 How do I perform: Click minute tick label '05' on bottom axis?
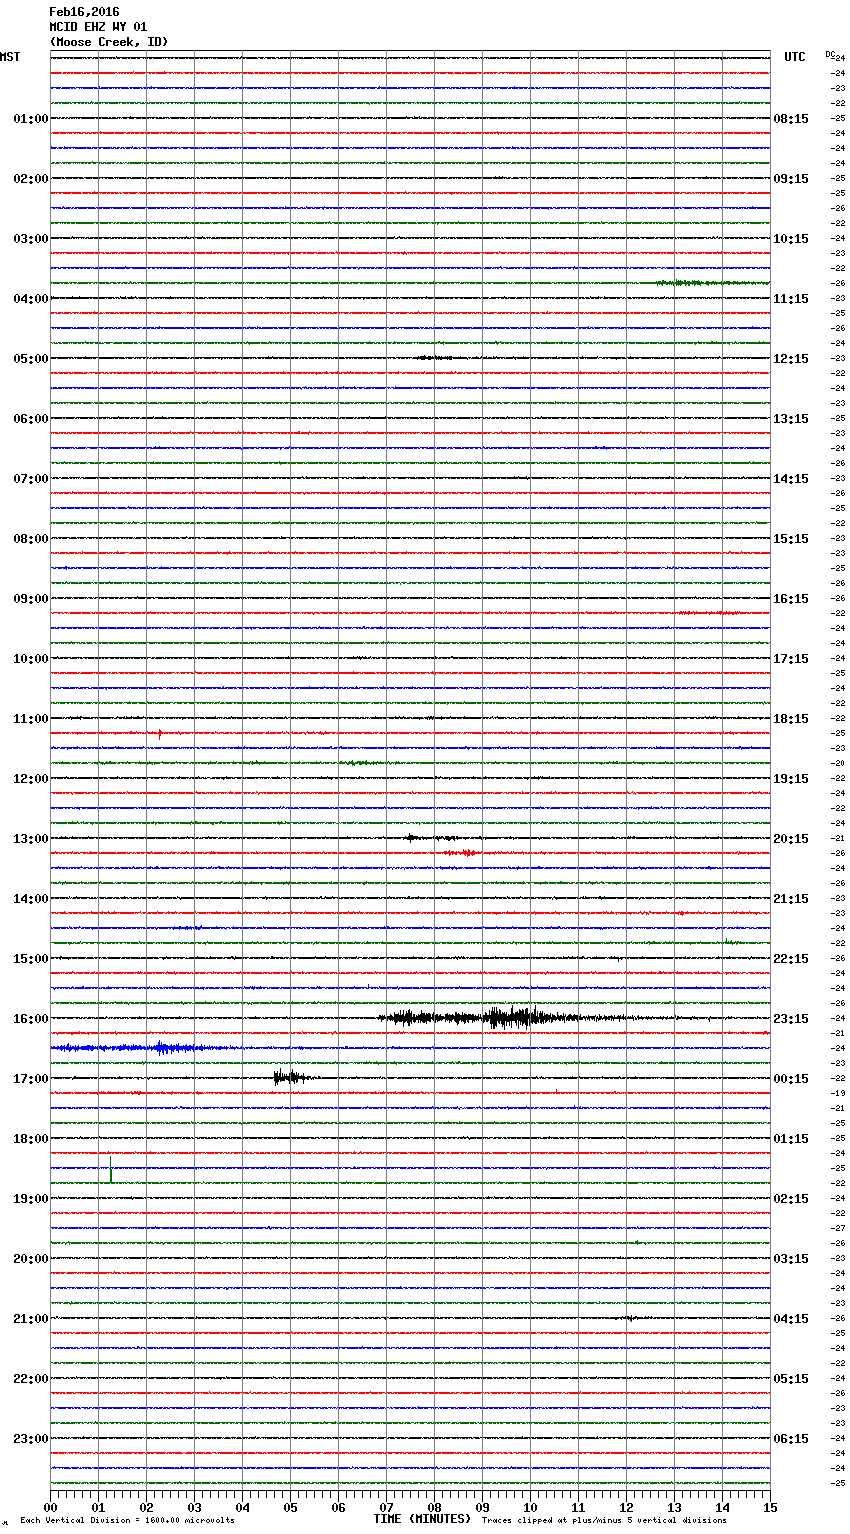[290, 1507]
